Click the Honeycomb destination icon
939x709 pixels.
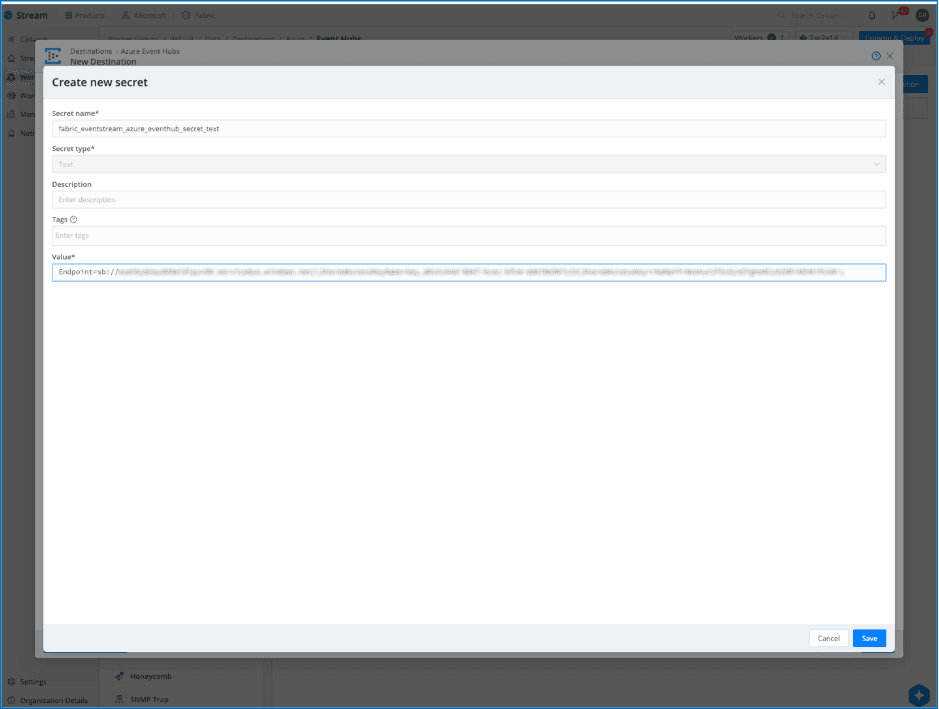click(x=120, y=676)
